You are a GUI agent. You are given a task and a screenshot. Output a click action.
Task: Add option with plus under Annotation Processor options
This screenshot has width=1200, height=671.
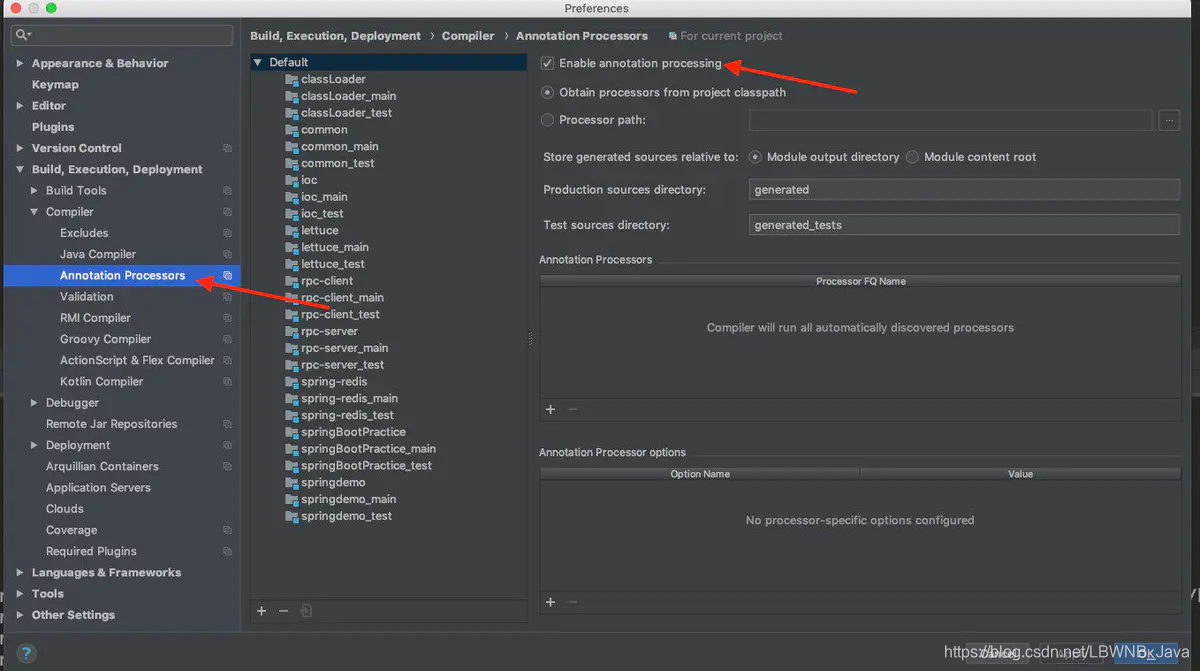[550, 602]
